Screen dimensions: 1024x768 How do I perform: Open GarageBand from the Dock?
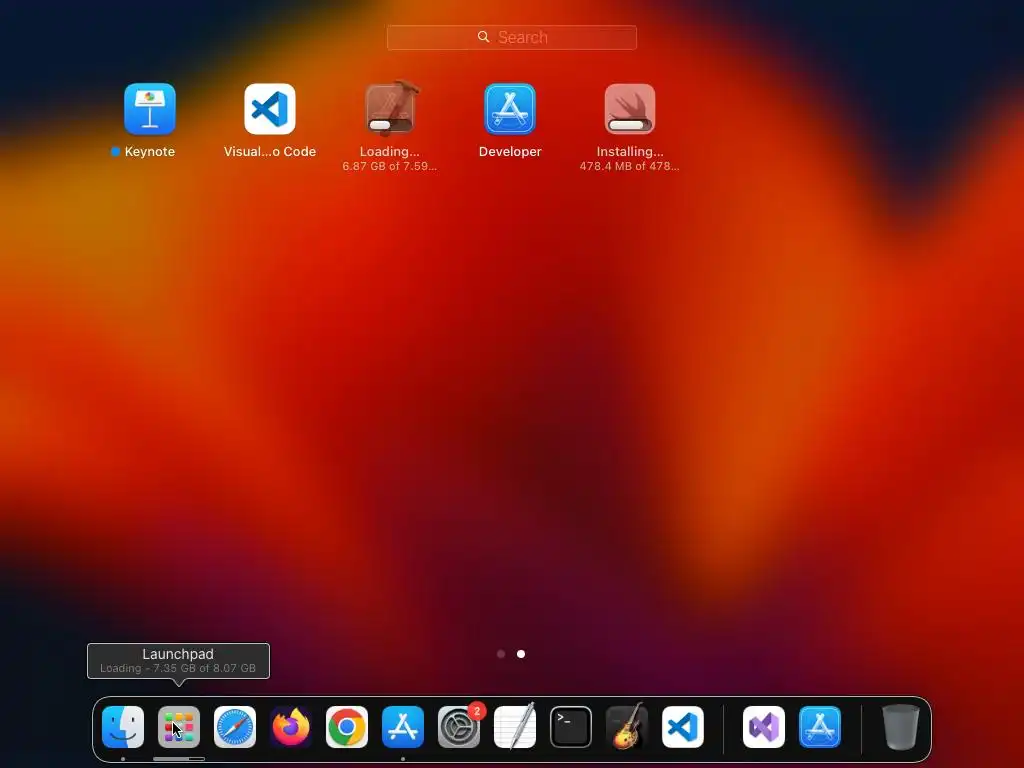click(x=627, y=727)
